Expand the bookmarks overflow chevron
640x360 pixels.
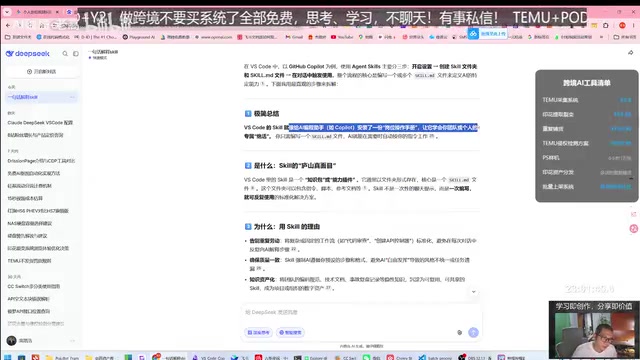(x=601, y=37)
